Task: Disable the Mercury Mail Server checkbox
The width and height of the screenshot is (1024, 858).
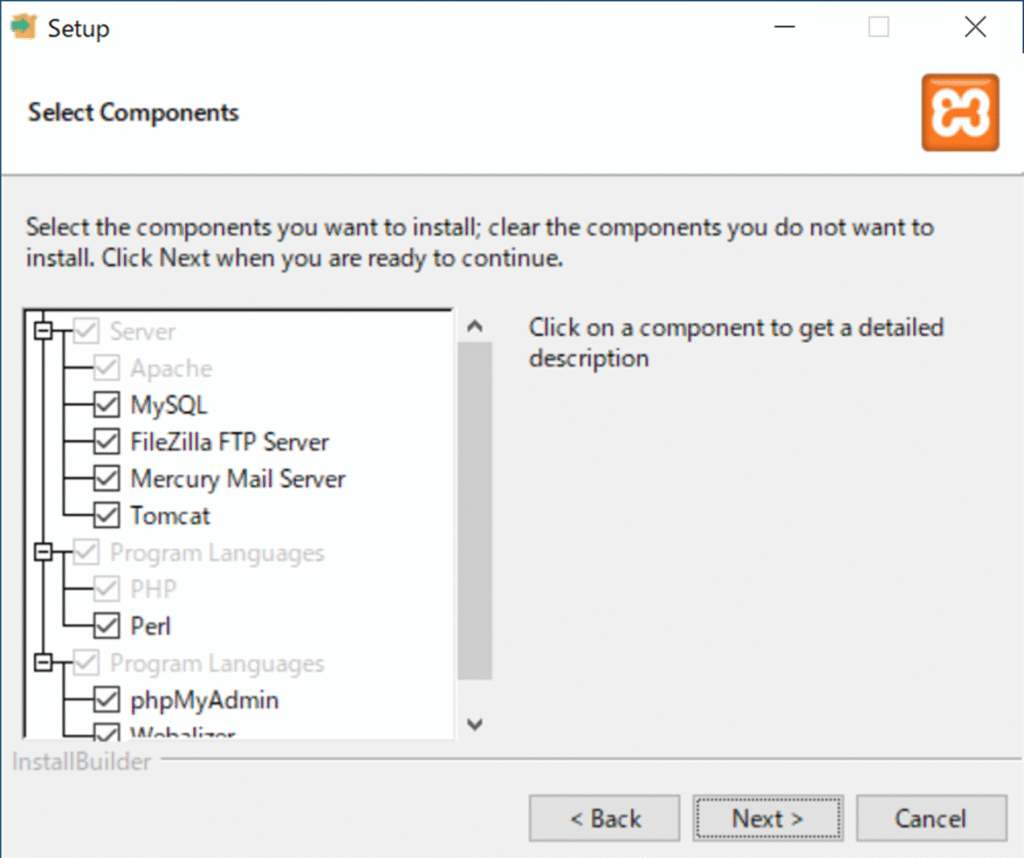Action: click(x=106, y=479)
